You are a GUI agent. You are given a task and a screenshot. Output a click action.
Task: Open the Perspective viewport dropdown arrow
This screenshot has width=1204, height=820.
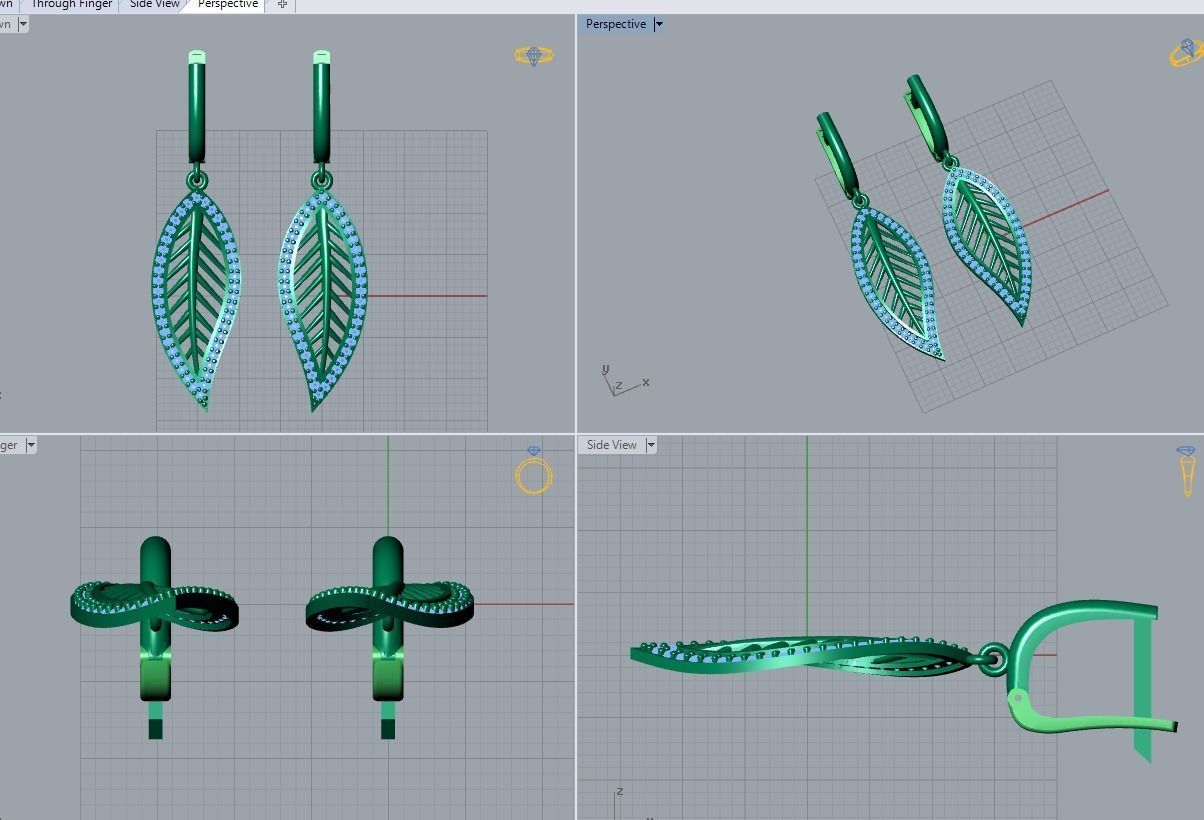(x=659, y=24)
